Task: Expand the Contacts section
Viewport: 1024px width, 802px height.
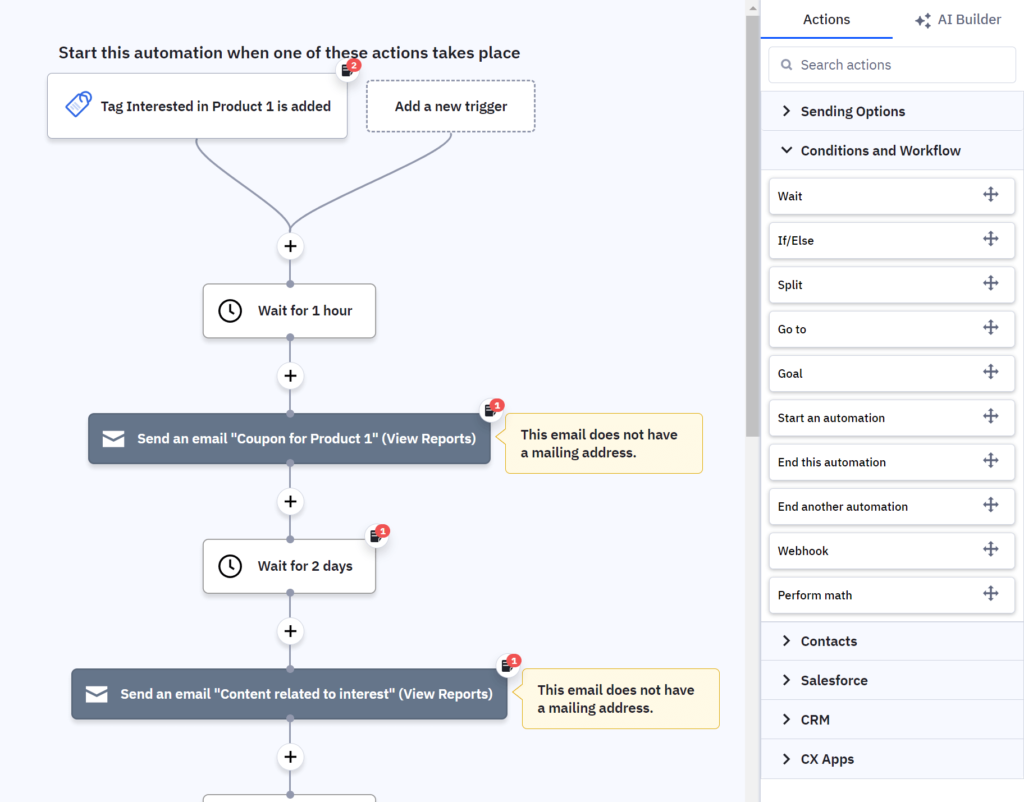Action: pyautogui.click(x=828, y=641)
